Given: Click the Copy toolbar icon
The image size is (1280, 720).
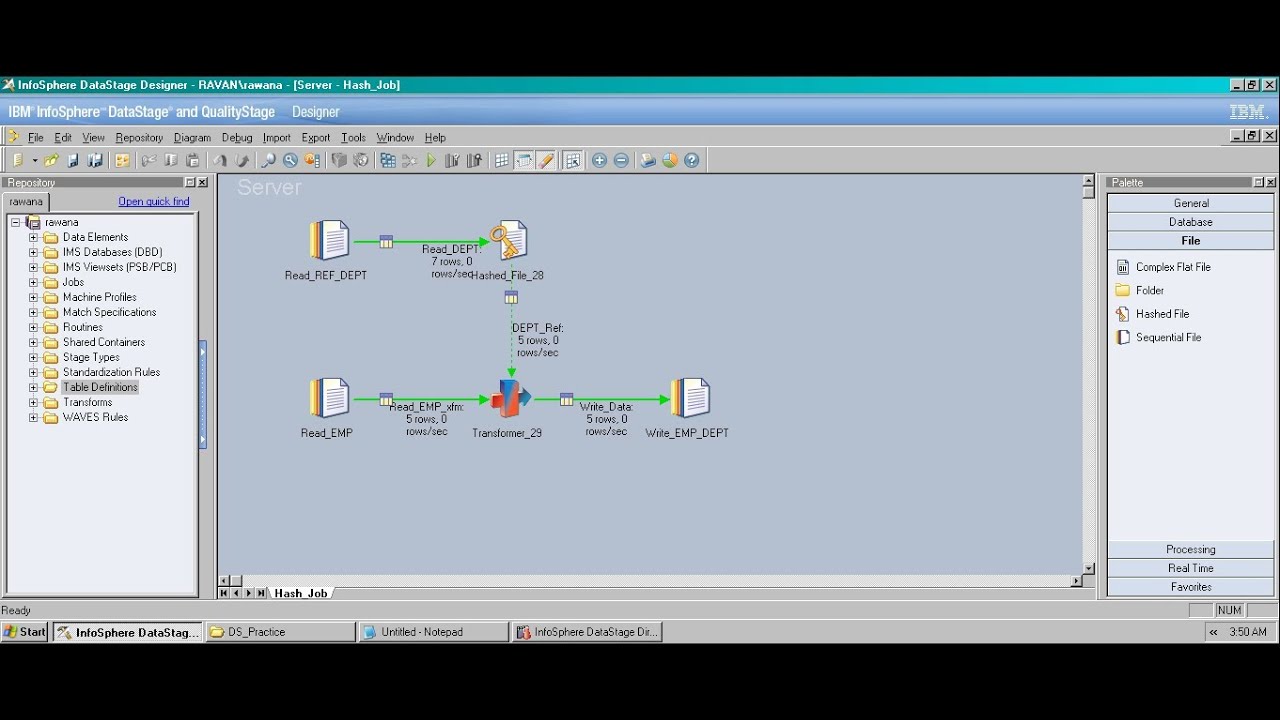Looking at the screenshot, I should pos(171,160).
